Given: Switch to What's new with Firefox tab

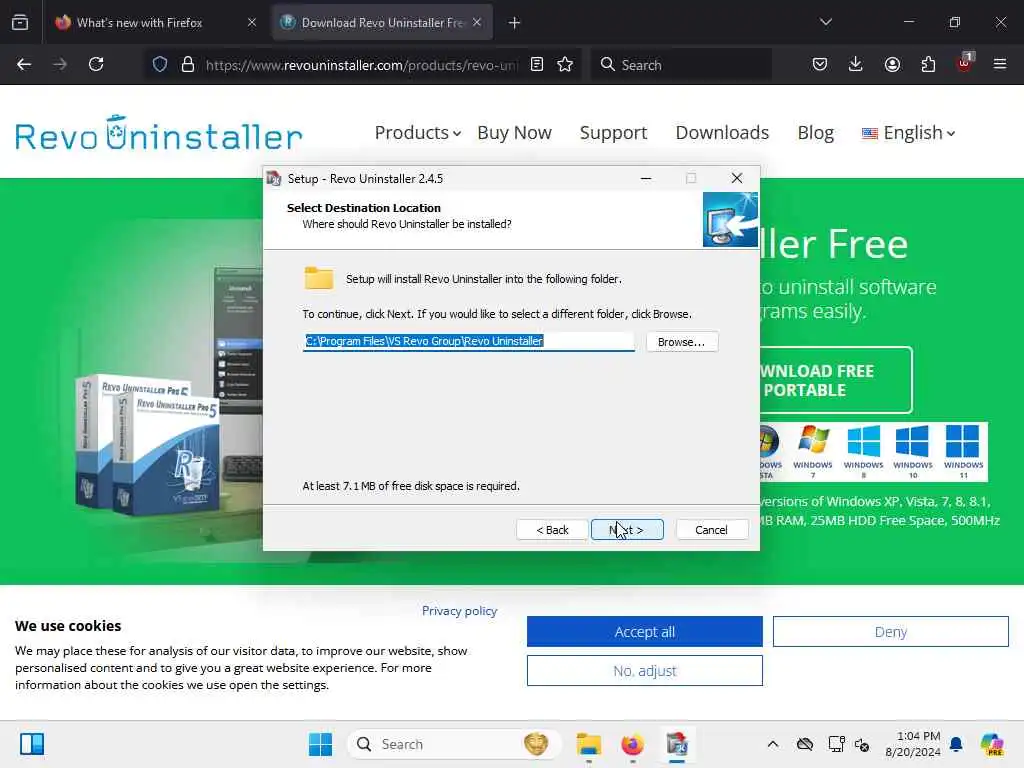Looking at the screenshot, I should click(x=140, y=22).
